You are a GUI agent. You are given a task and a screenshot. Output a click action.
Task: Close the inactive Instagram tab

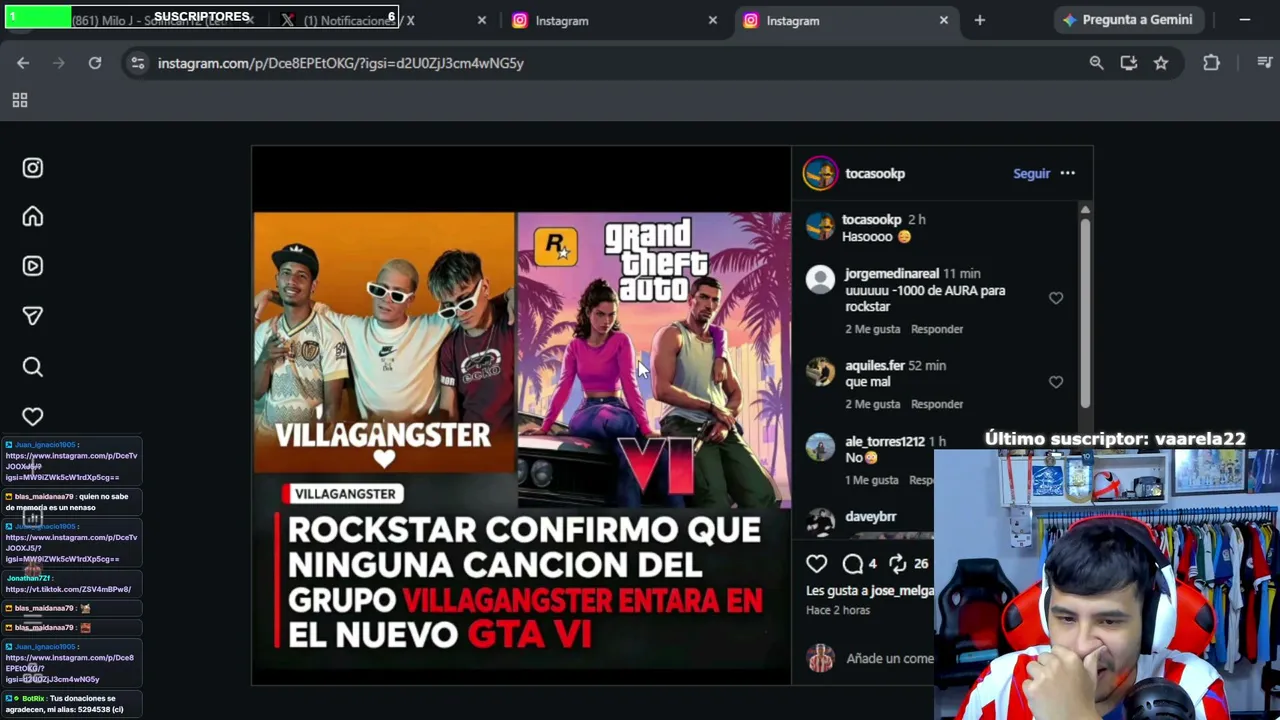tap(713, 20)
